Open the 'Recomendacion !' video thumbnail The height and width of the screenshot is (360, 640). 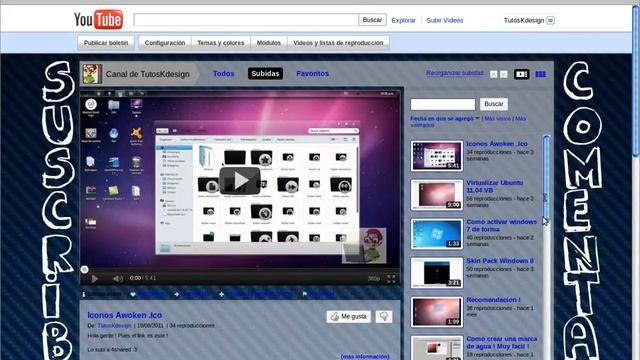437,312
